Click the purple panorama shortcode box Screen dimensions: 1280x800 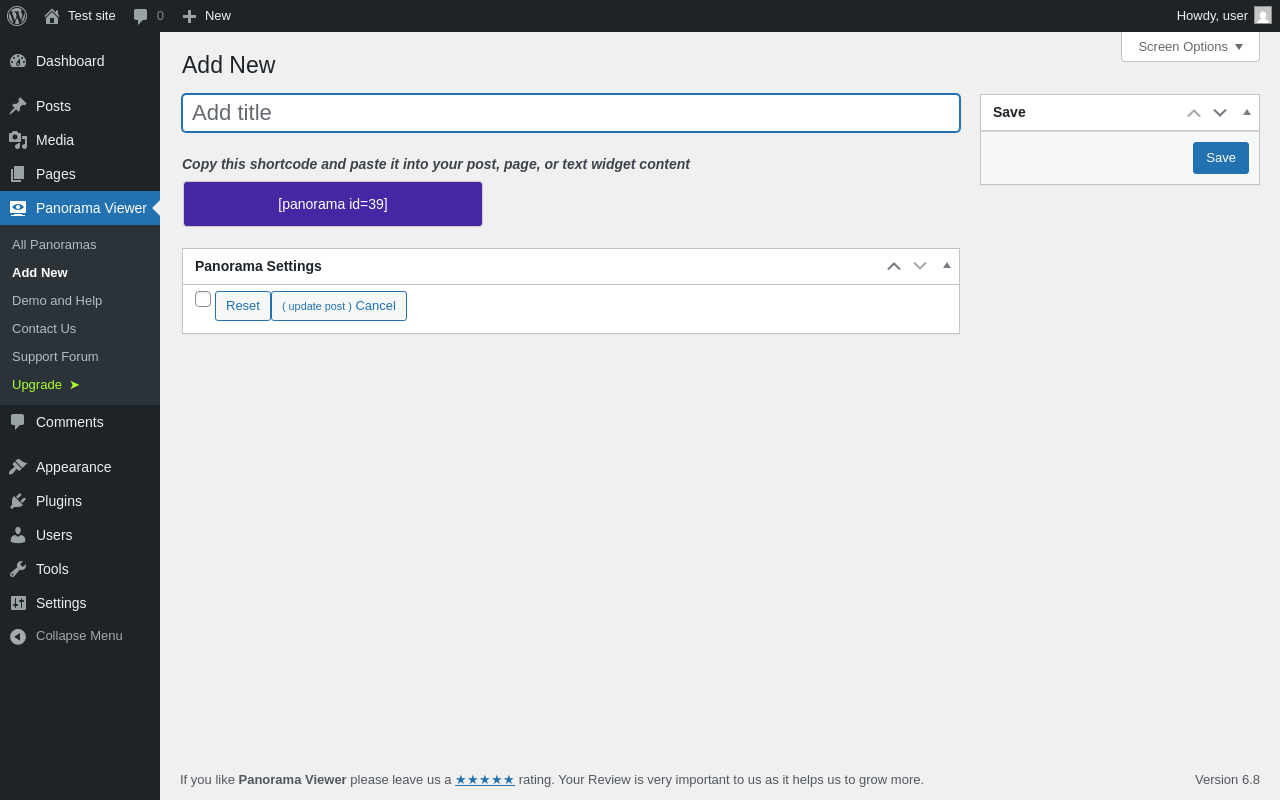point(333,204)
